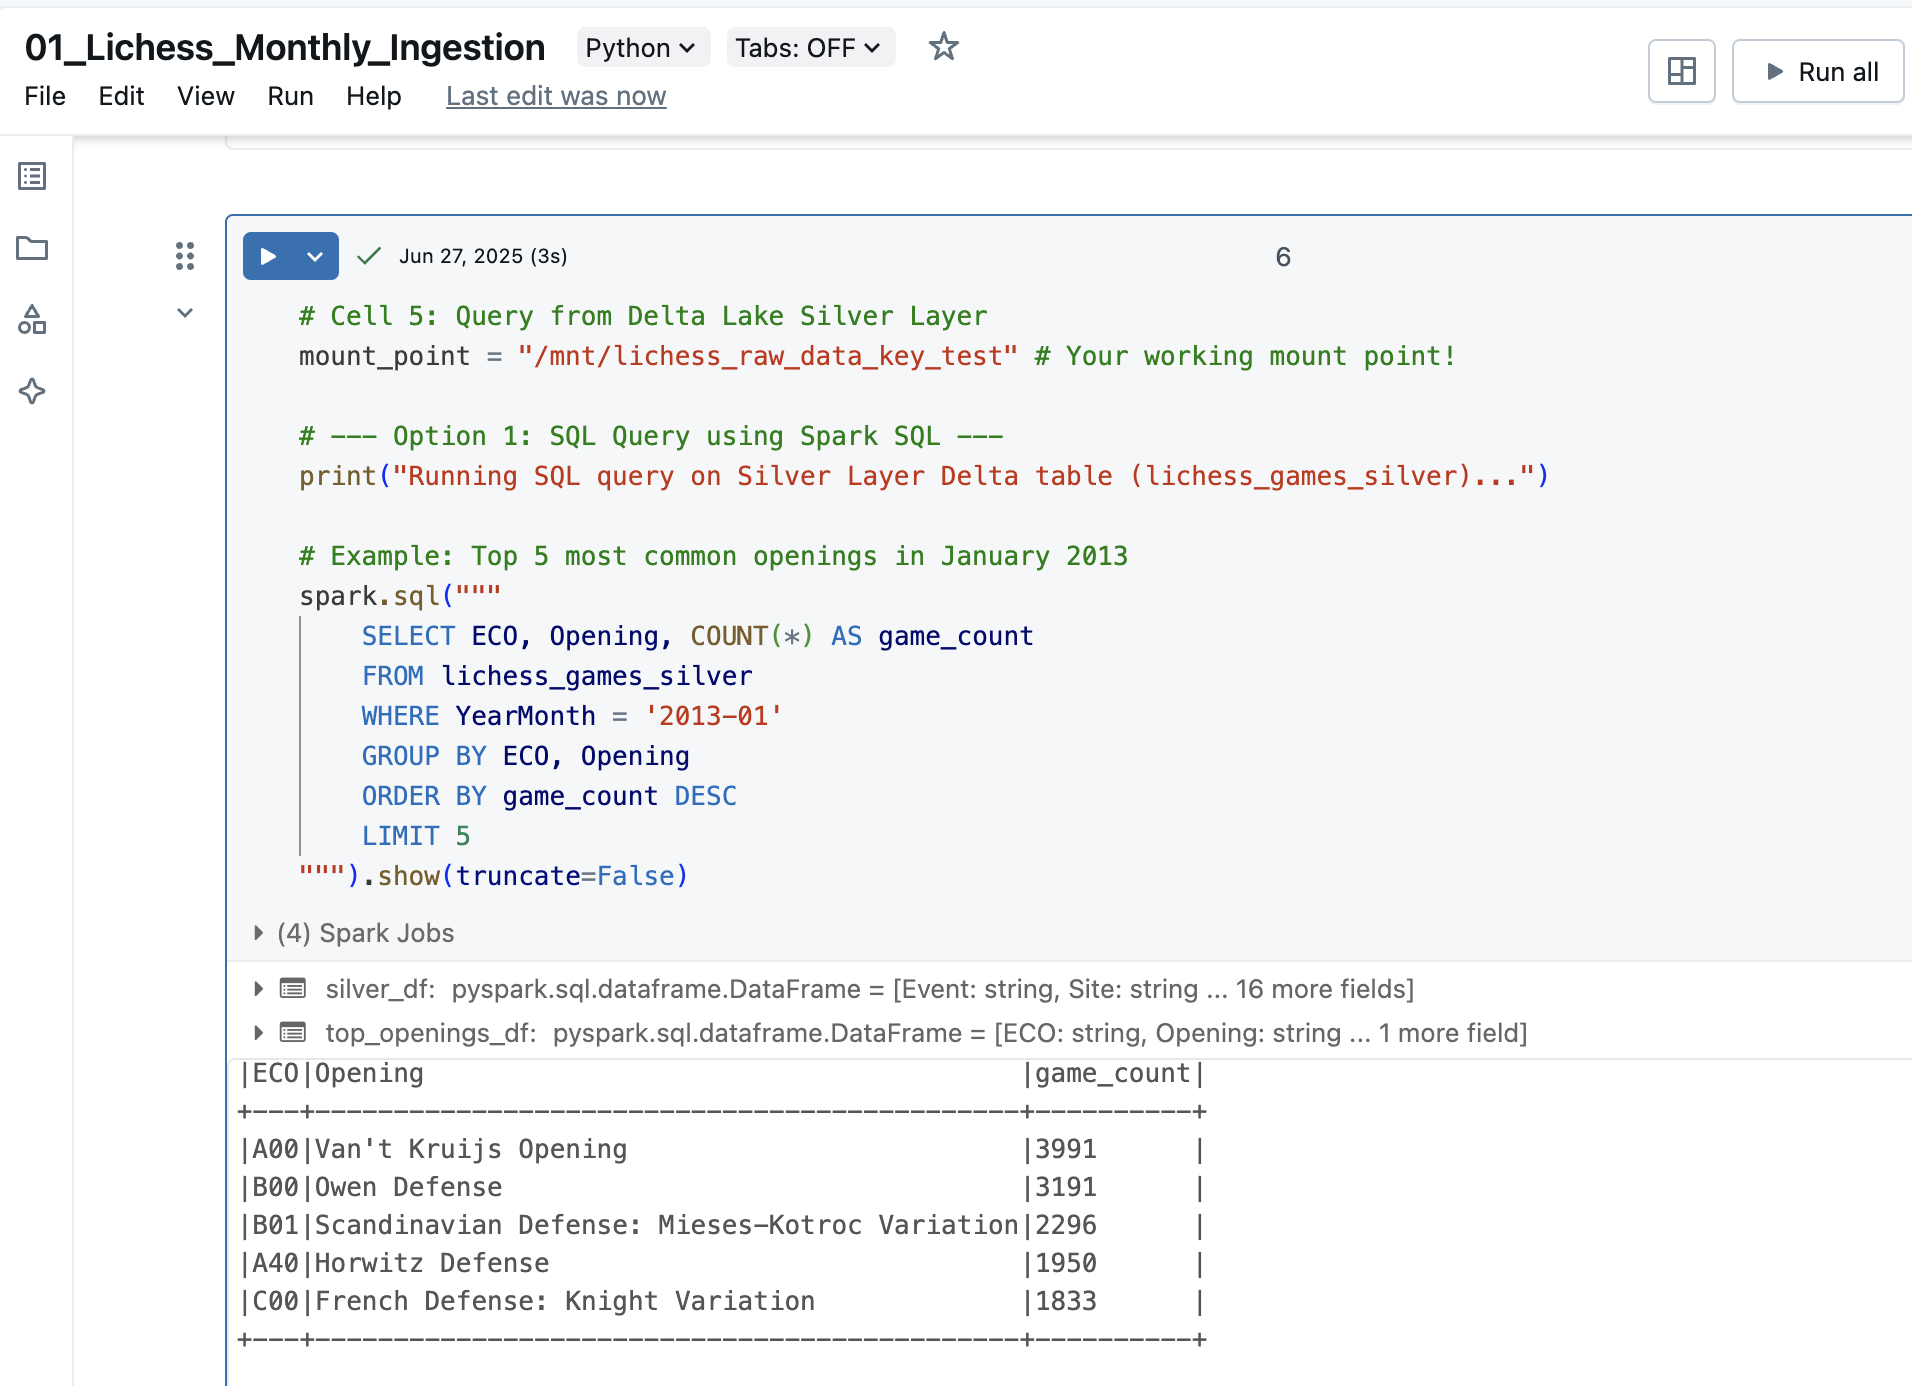Open the Assistant sparkle icon
Image resolution: width=1912 pixels, height=1386 pixels.
(32, 391)
